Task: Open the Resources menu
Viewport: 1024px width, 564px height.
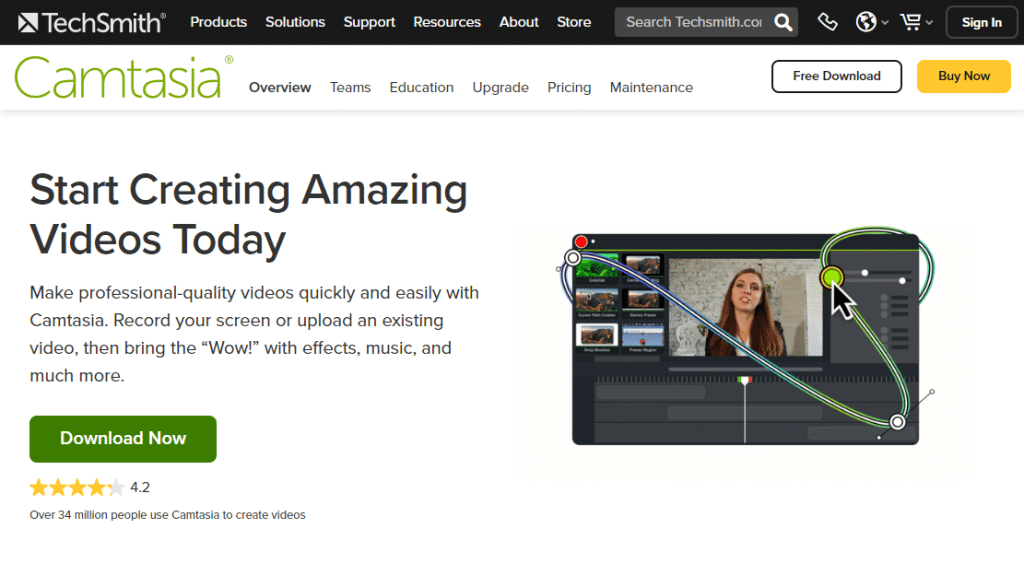Action: [447, 22]
